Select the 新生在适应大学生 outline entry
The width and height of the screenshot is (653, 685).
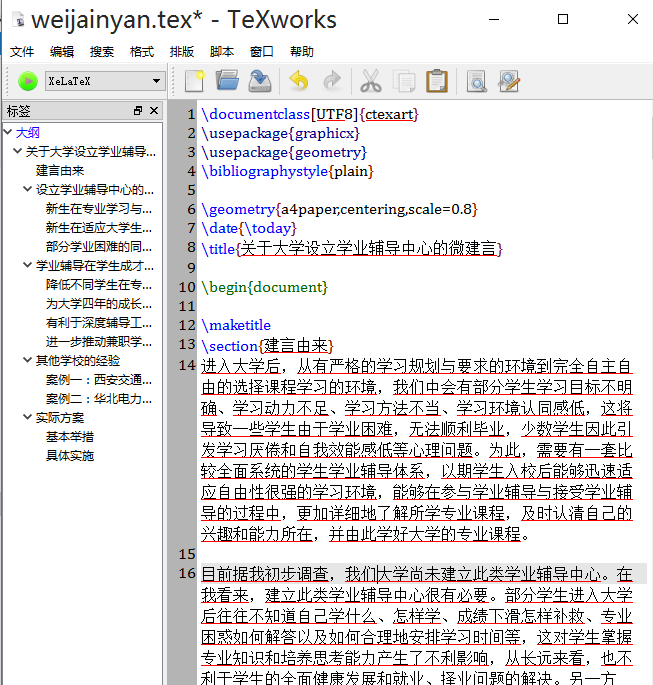click(99, 228)
